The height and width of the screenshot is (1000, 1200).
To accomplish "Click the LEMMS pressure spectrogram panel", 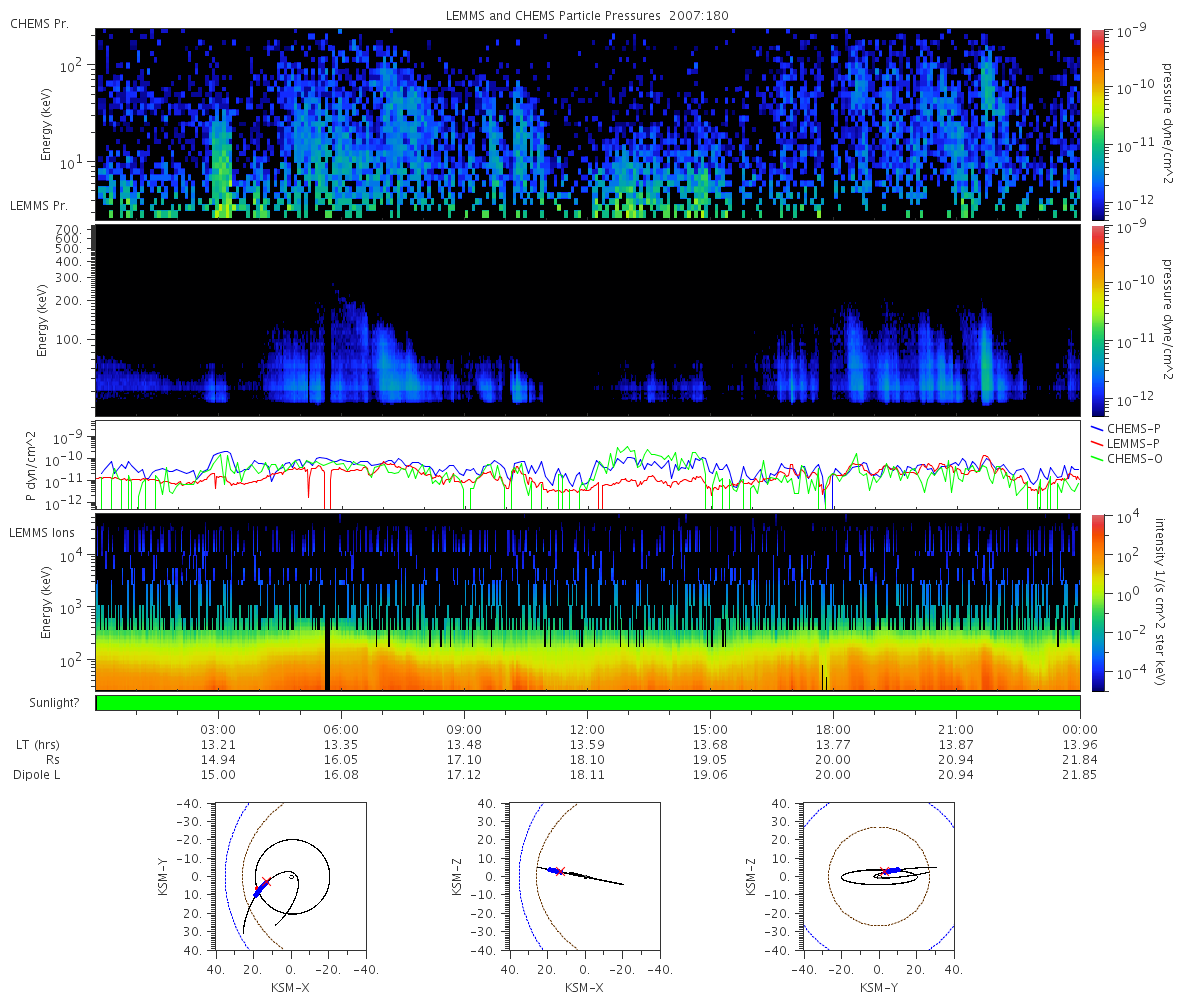I will (x=588, y=320).
